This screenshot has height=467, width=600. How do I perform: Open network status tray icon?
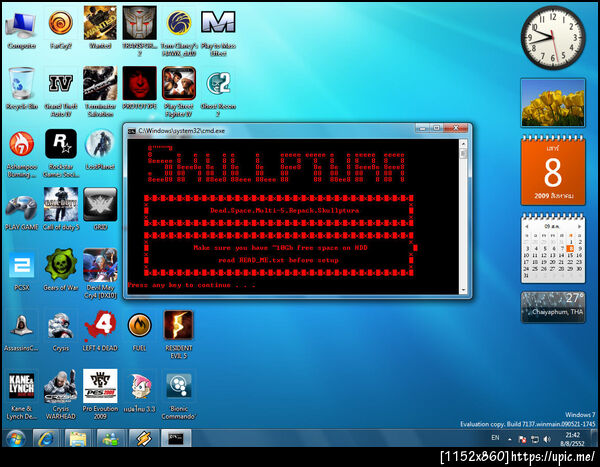[x=535, y=439]
